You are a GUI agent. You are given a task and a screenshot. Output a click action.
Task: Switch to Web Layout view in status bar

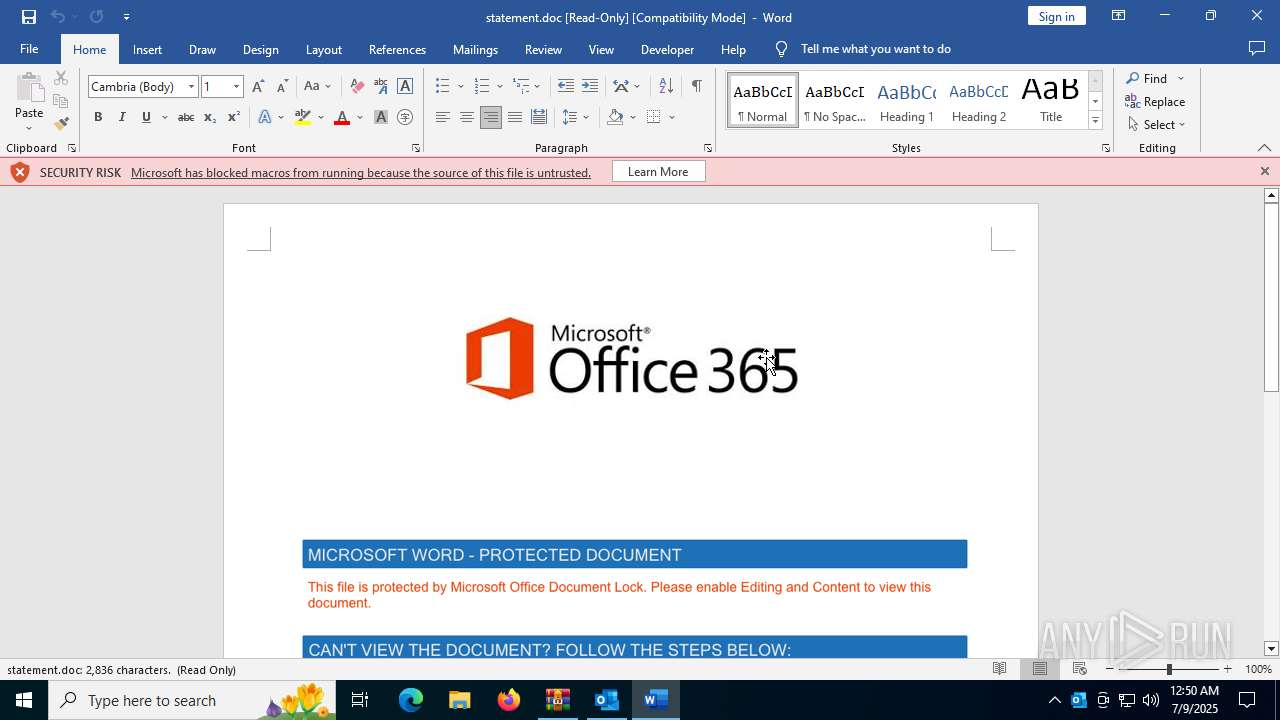[x=1079, y=669]
